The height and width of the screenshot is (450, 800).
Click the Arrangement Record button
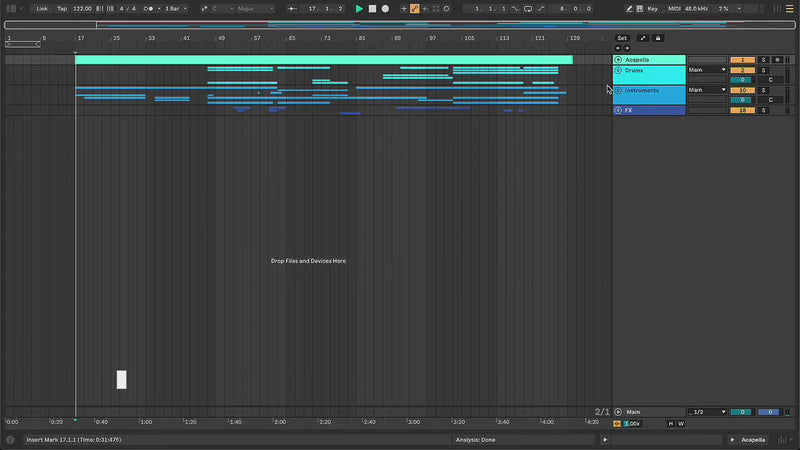click(385, 8)
